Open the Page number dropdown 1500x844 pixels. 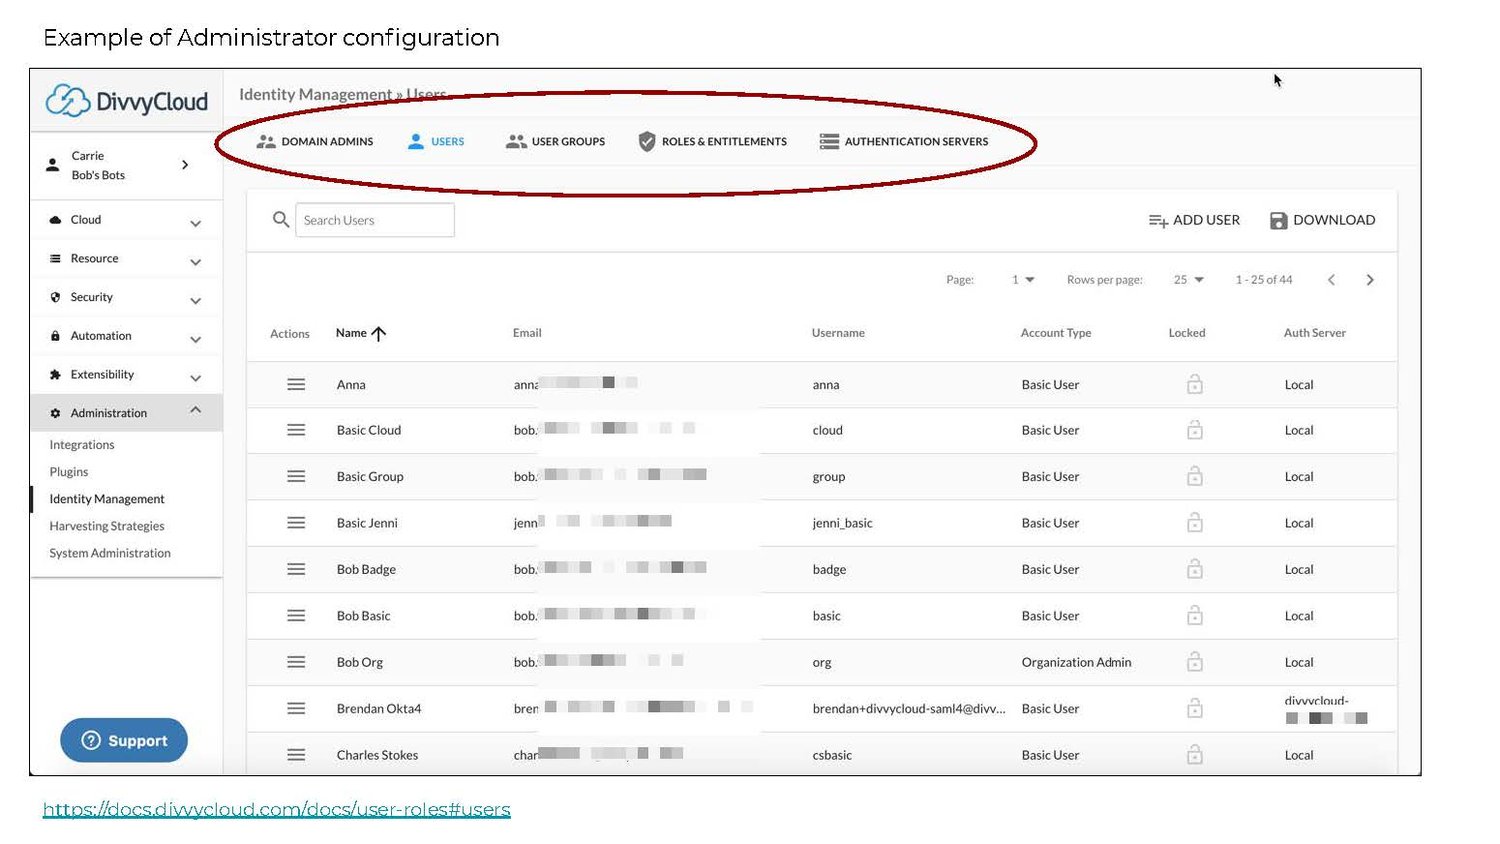(x=1022, y=280)
